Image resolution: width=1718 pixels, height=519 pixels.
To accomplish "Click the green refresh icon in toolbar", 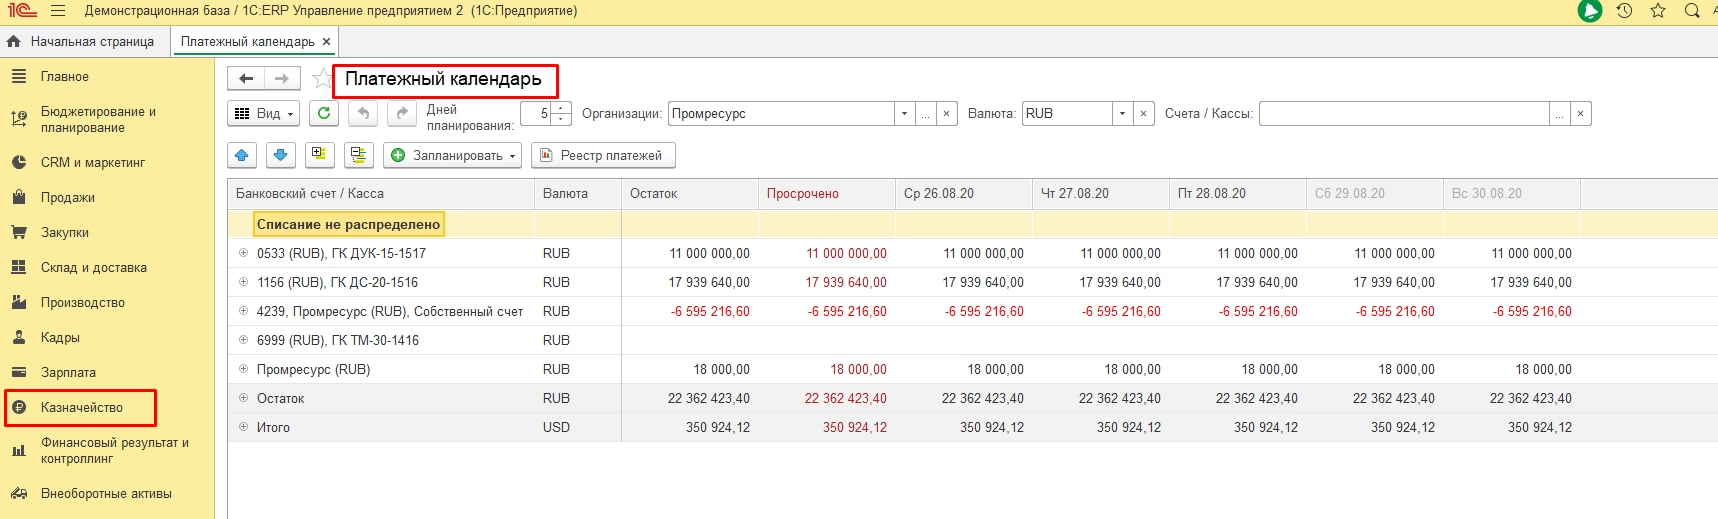I will click(323, 114).
